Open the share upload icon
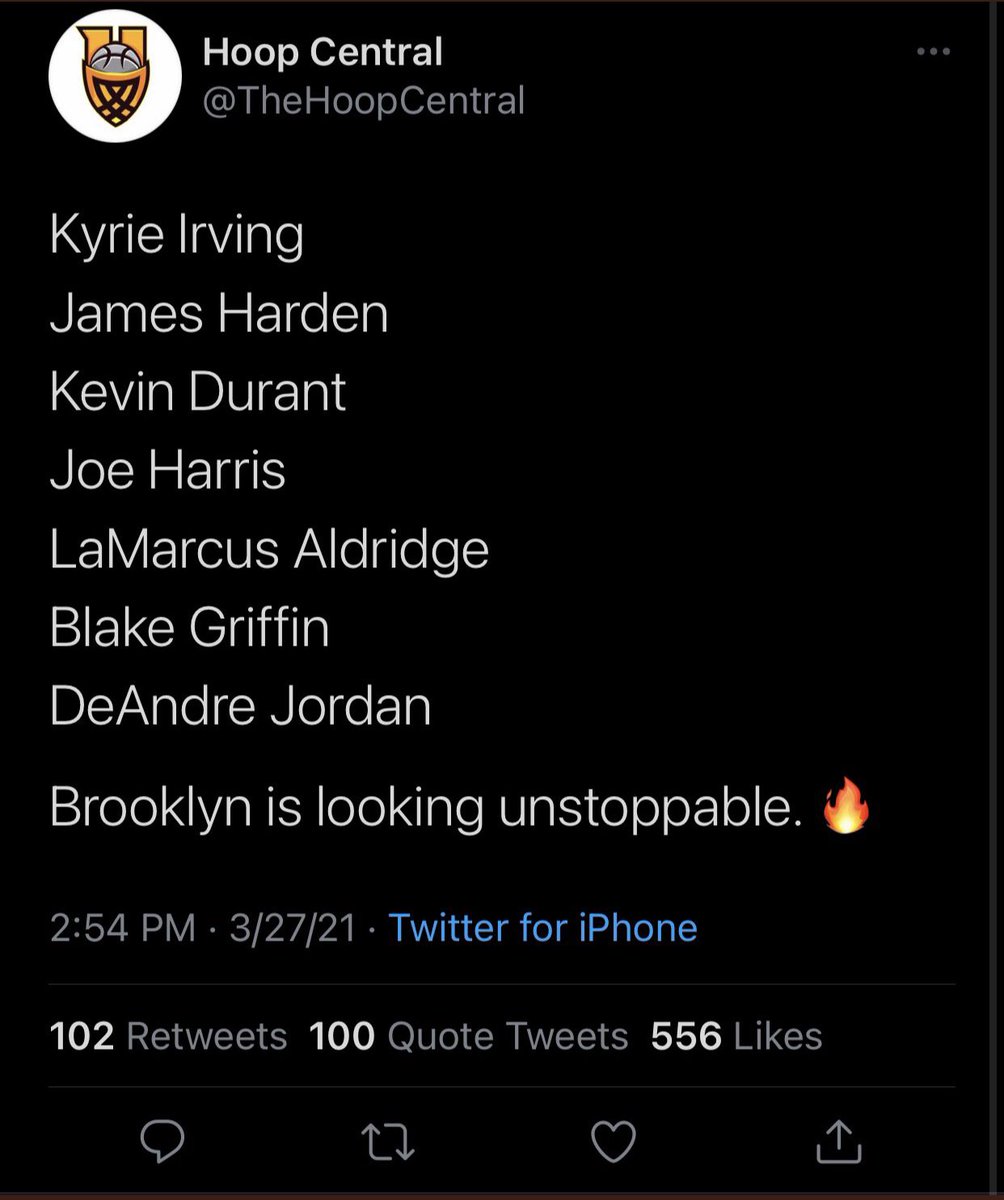The image size is (1004, 1200). [839, 1141]
